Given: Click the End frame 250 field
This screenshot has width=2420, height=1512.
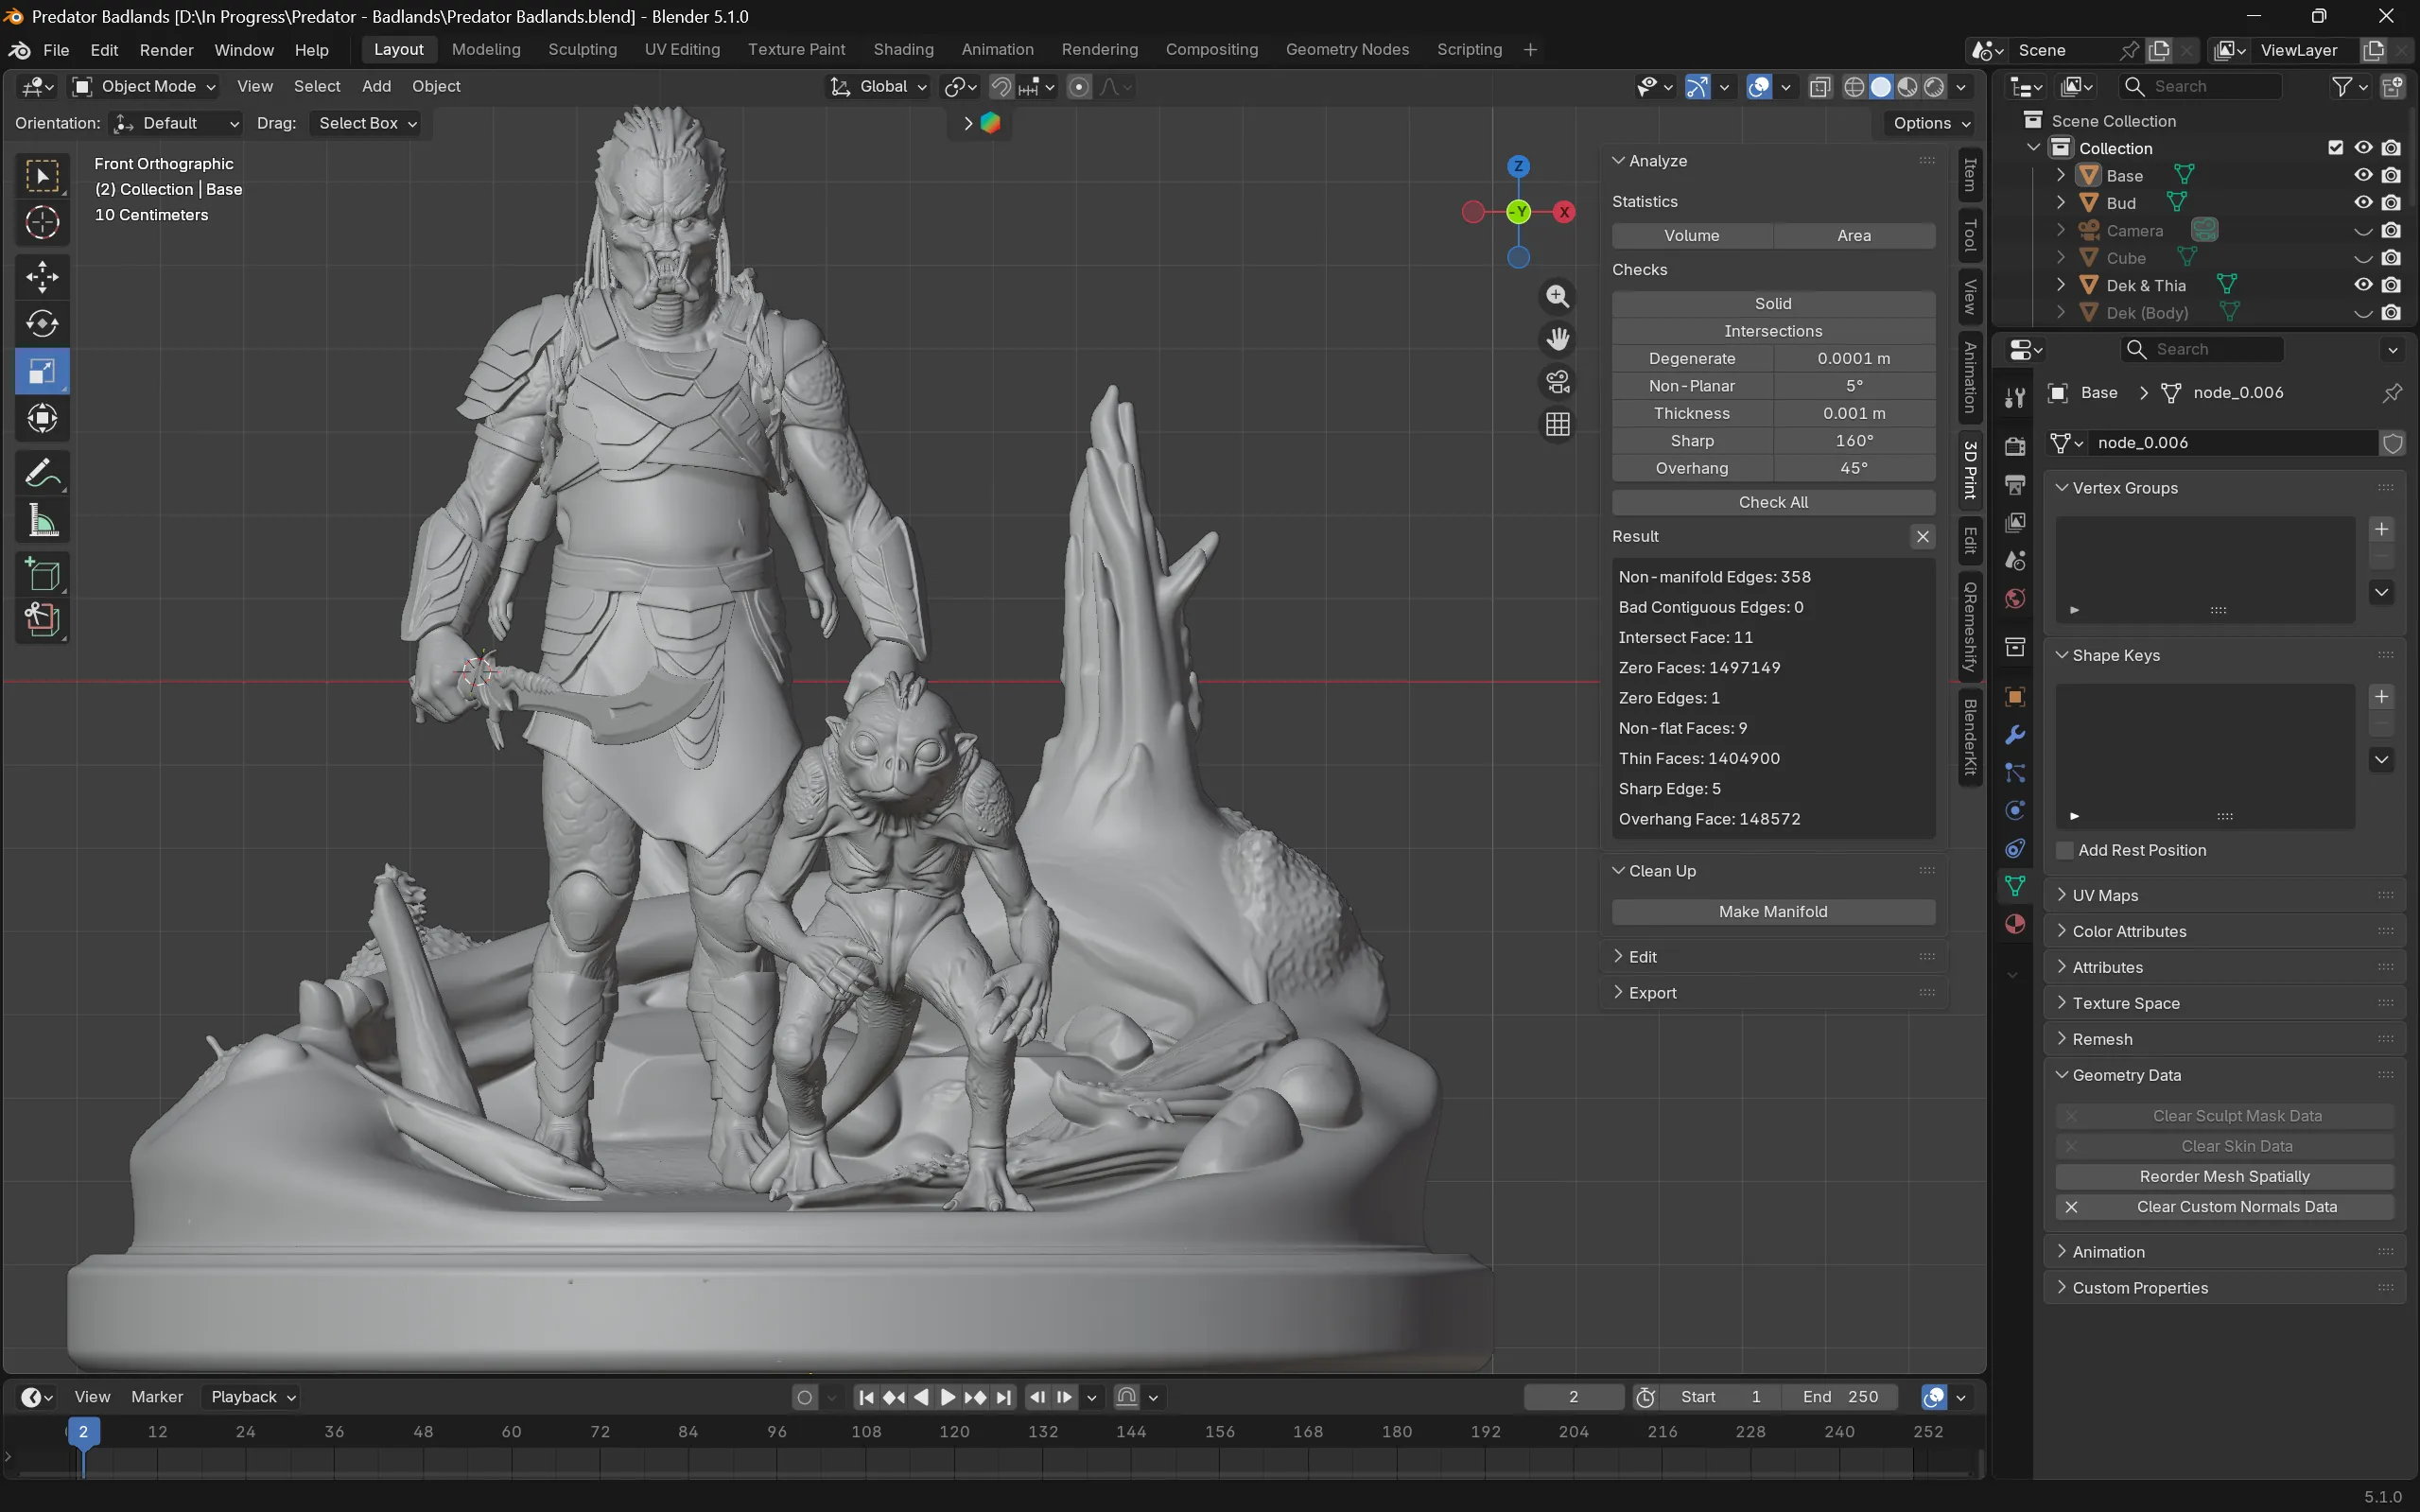Looking at the screenshot, I should pos(1840,1397).
